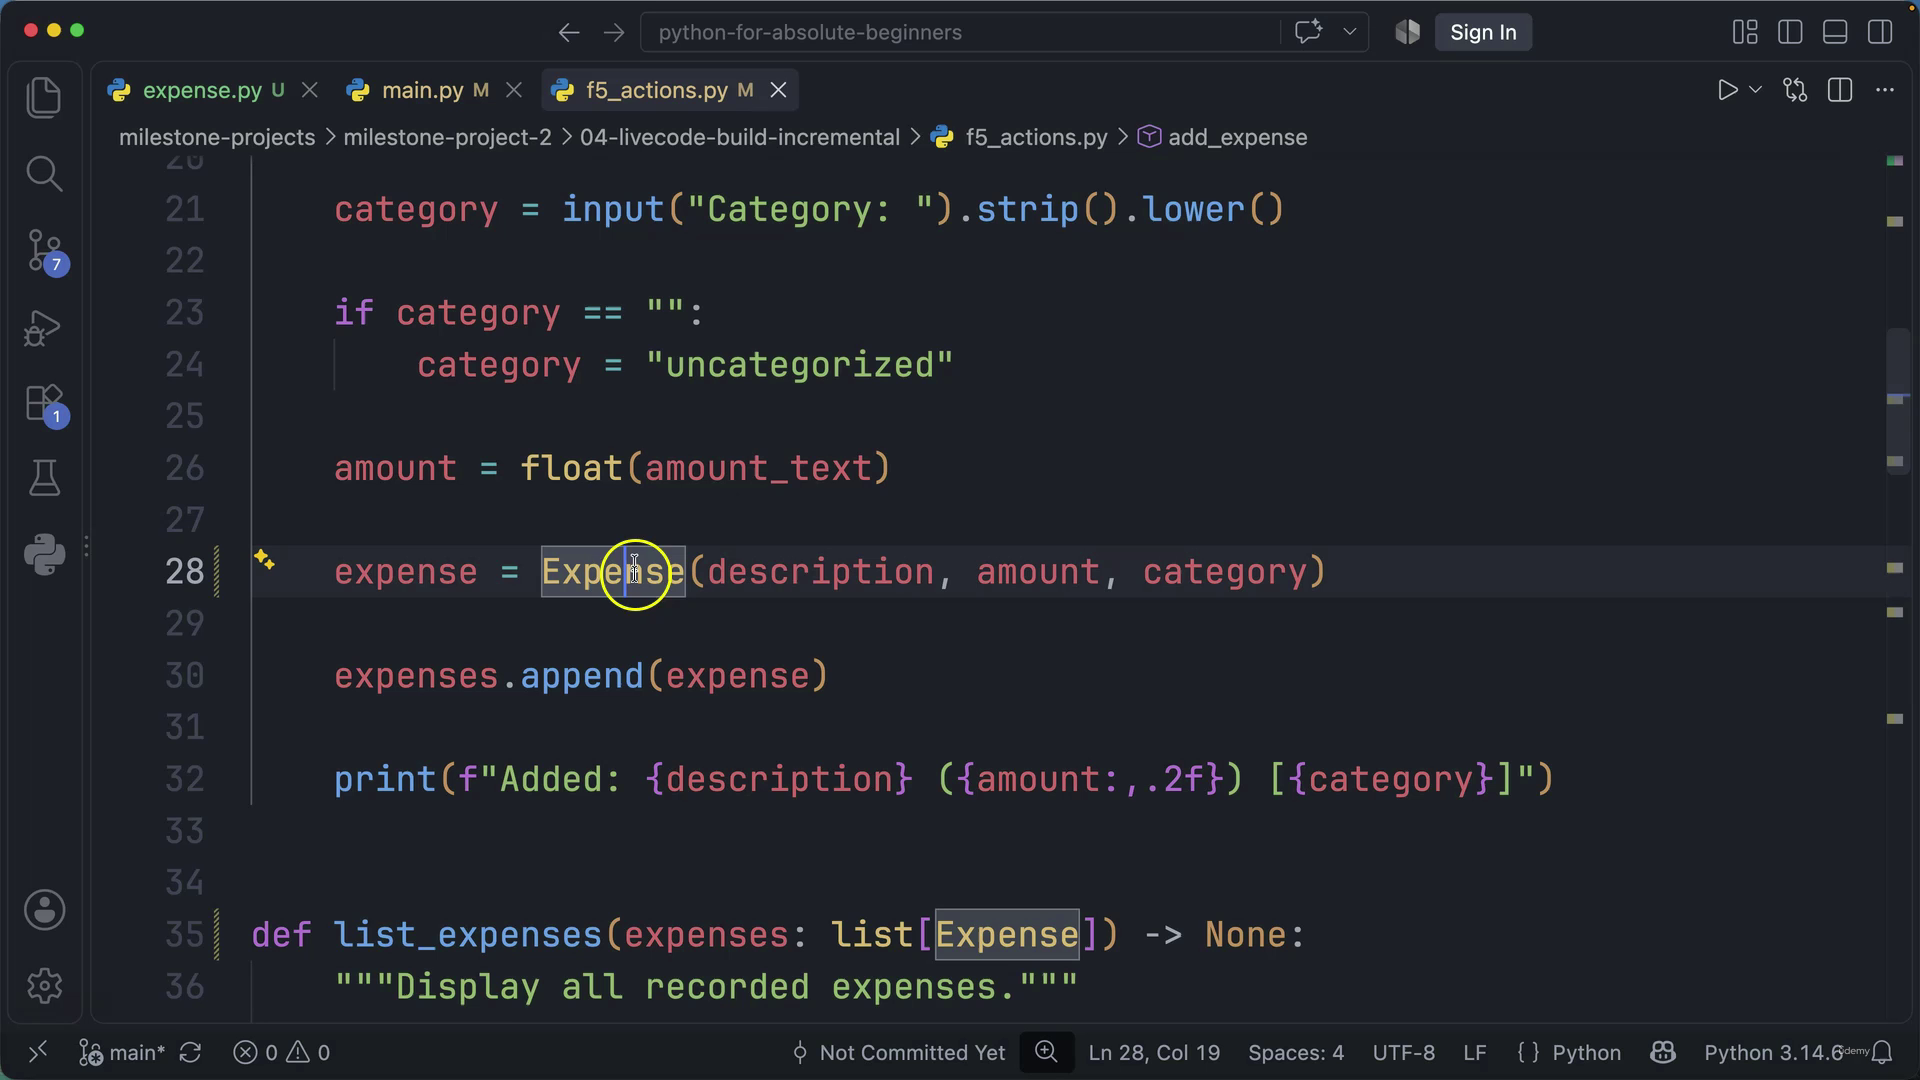Open the 04-livecode-build-incremental breadcrumb
The height and width of the screenshot is (1080, 1920).
(740, 137)
